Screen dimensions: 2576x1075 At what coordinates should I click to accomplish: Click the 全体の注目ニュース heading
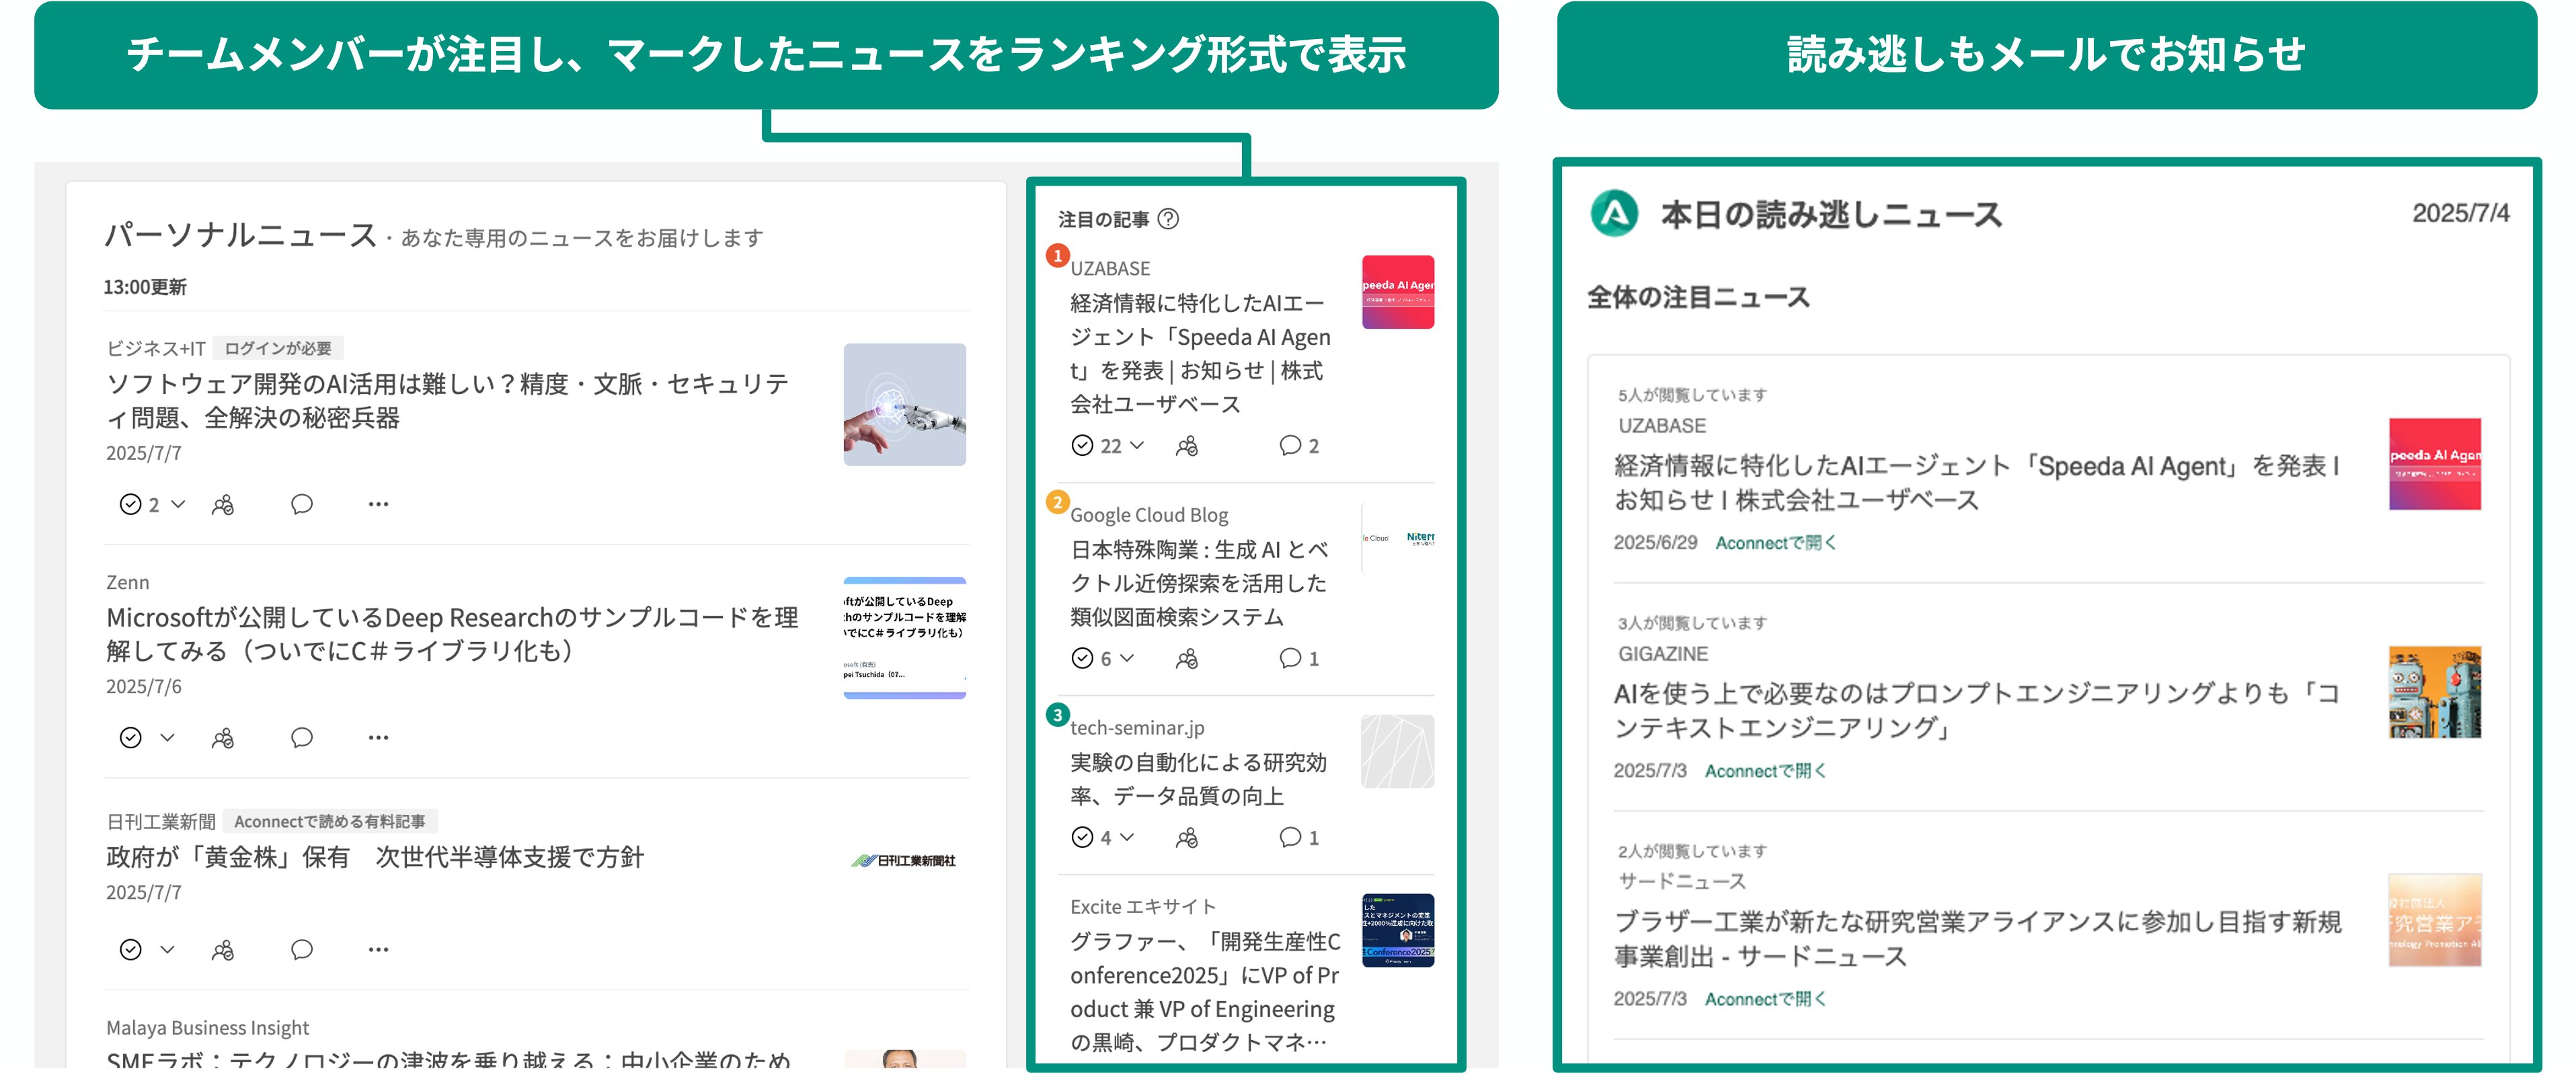pyautogui.click(x=1698, y=297)
